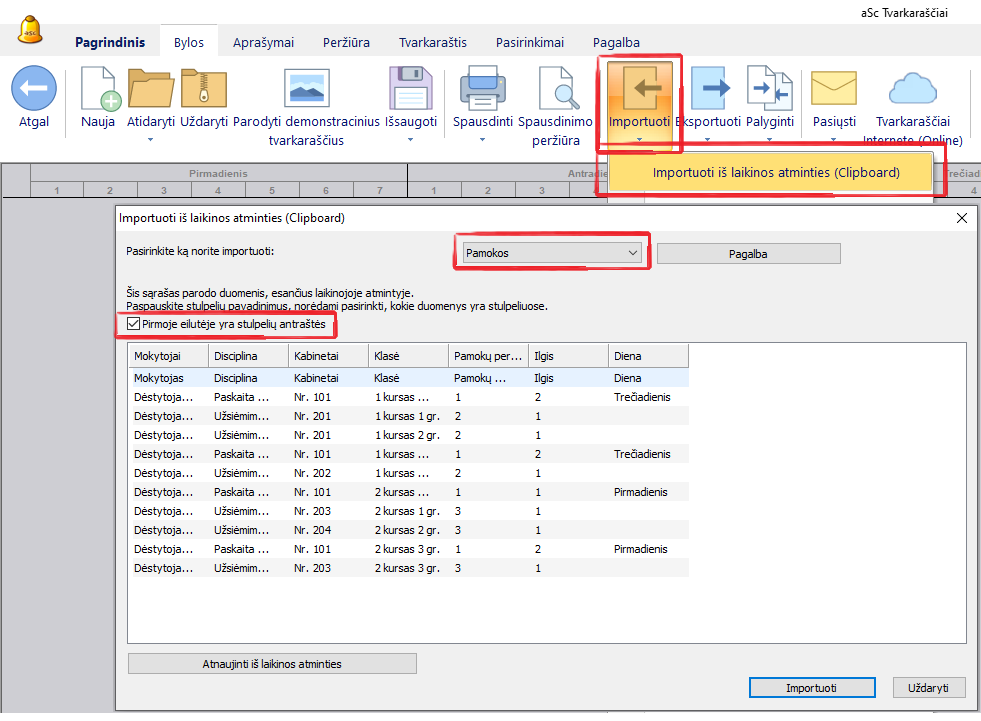Click the 'Pamokų per…' column header

[x=489, y=355]
